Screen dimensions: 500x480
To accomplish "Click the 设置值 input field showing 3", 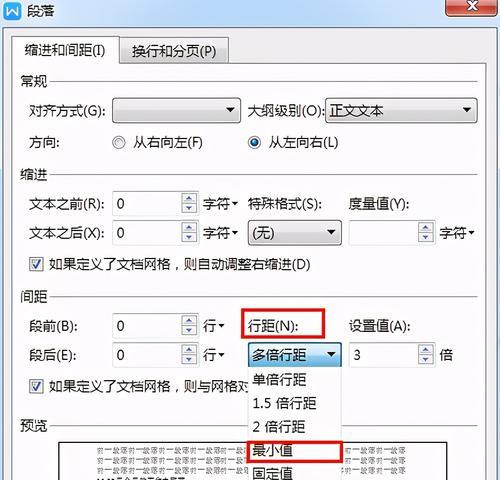I will coord(384,355).
